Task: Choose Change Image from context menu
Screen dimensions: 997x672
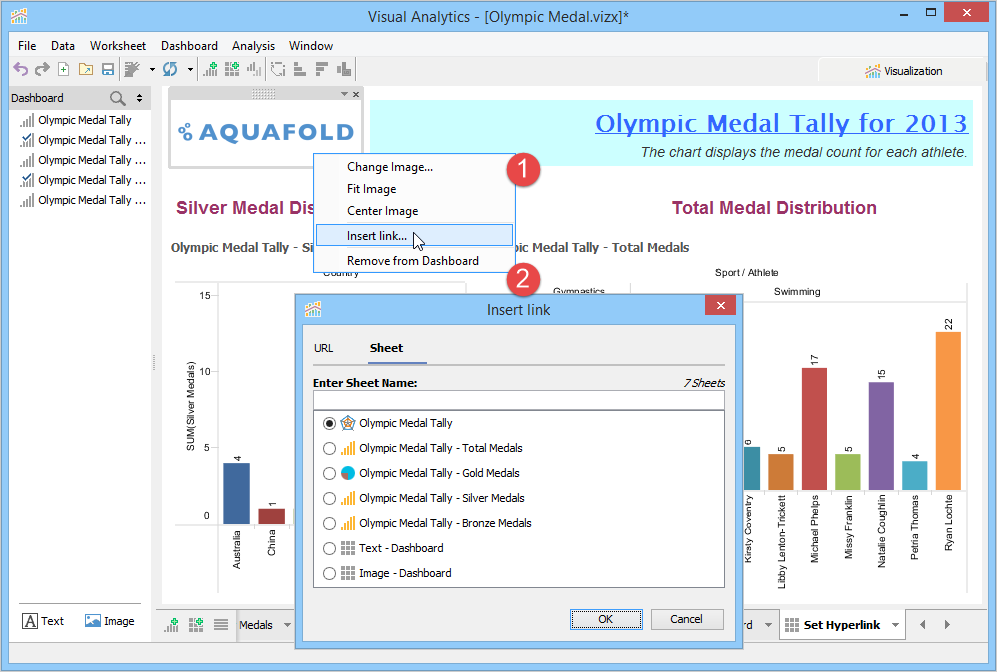Action: pos(415,167)
